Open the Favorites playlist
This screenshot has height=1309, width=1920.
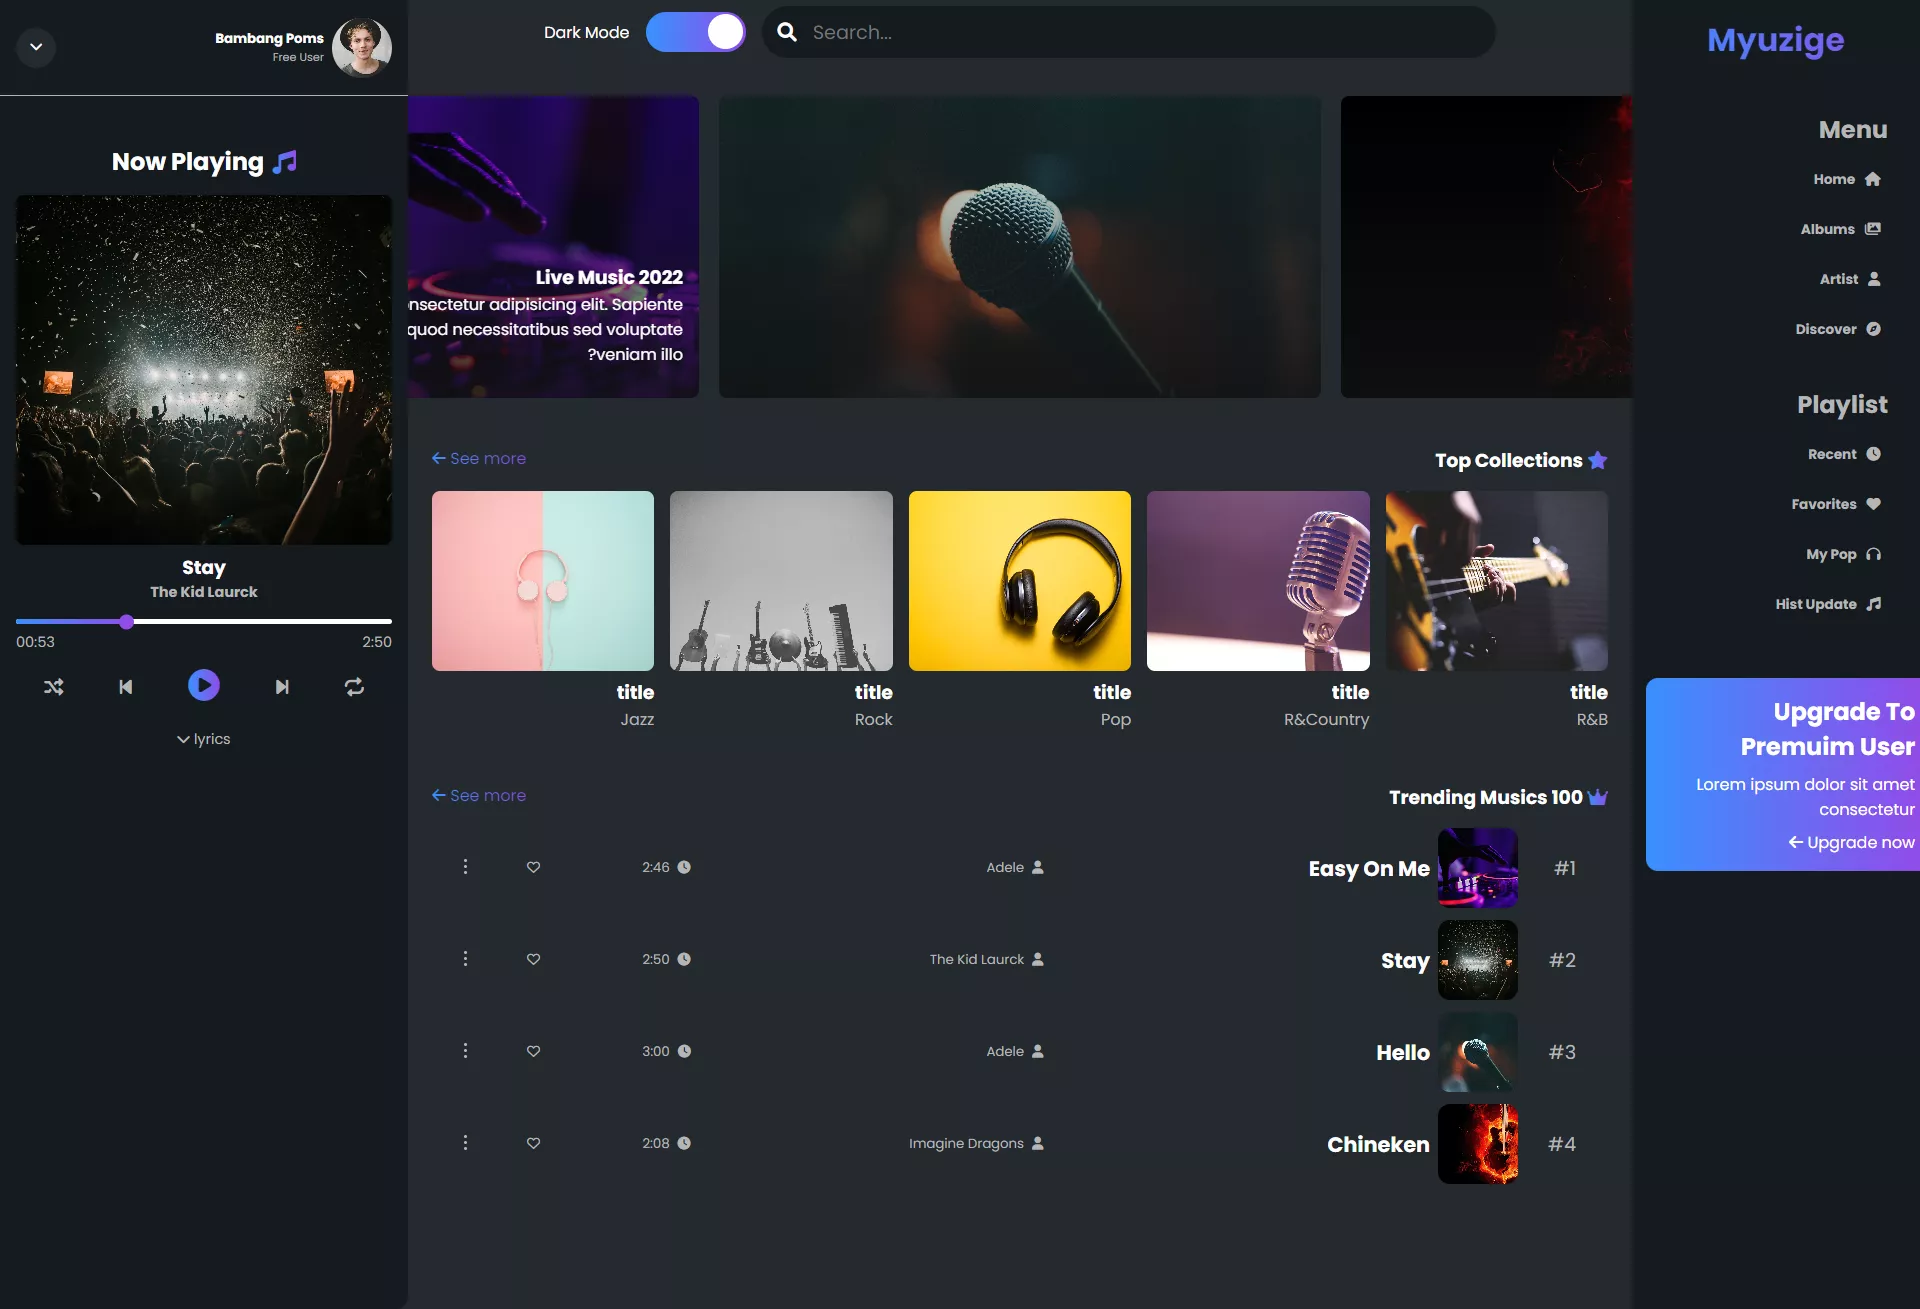pos(1835,504)
